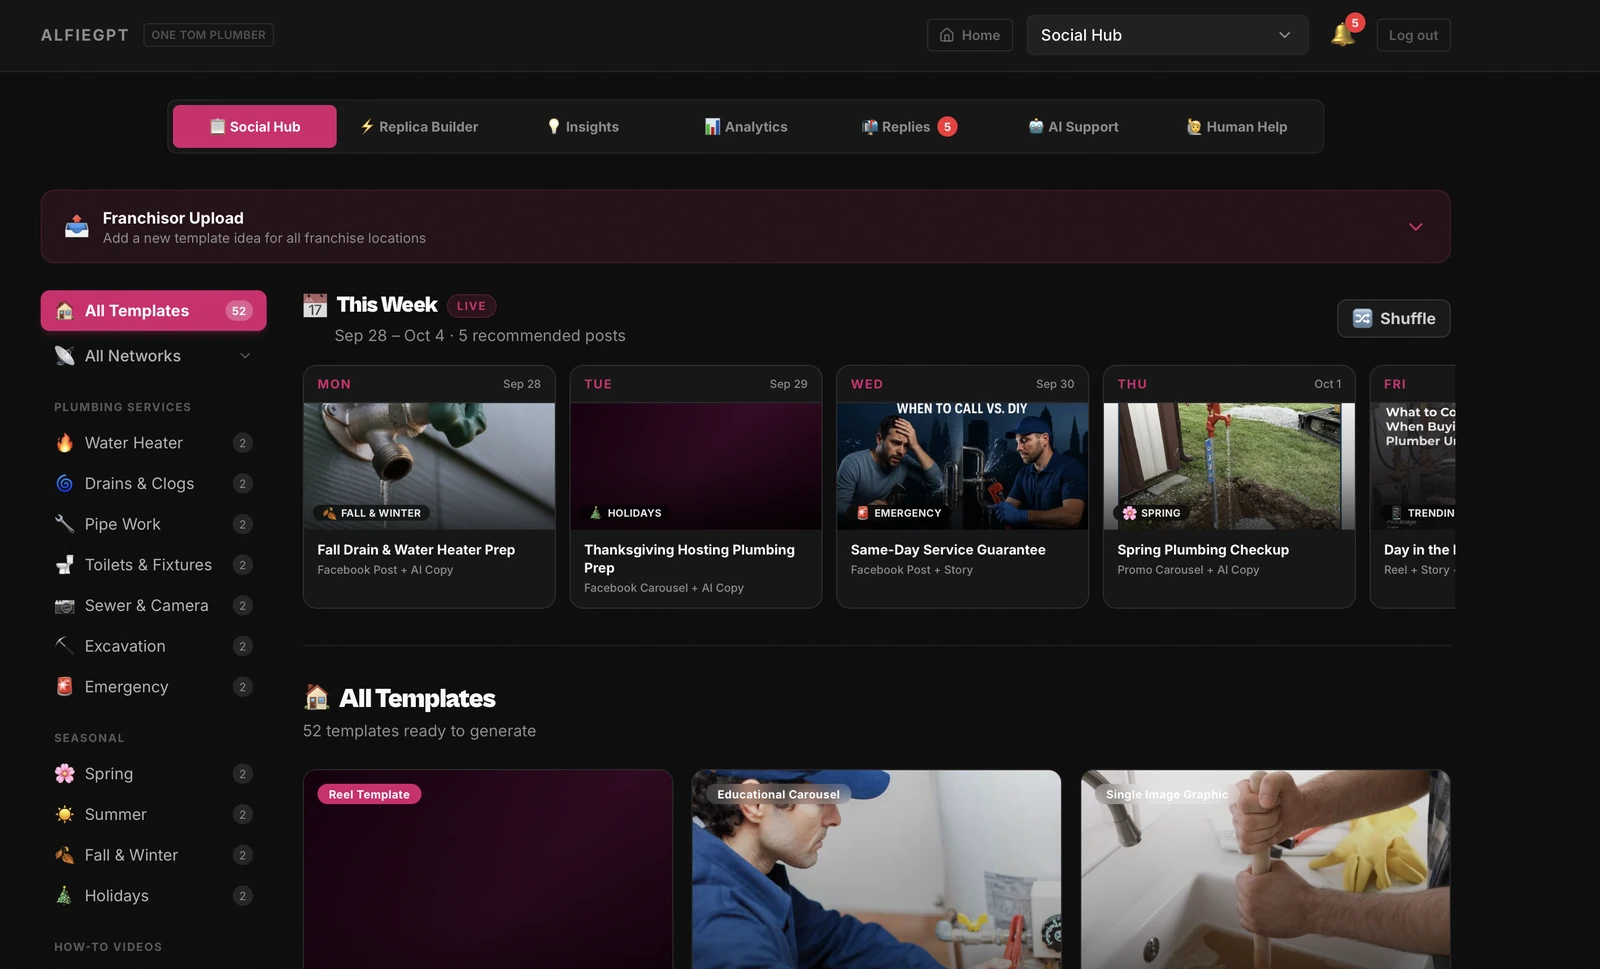Click the Water Heater flame icon

point(65,443)
